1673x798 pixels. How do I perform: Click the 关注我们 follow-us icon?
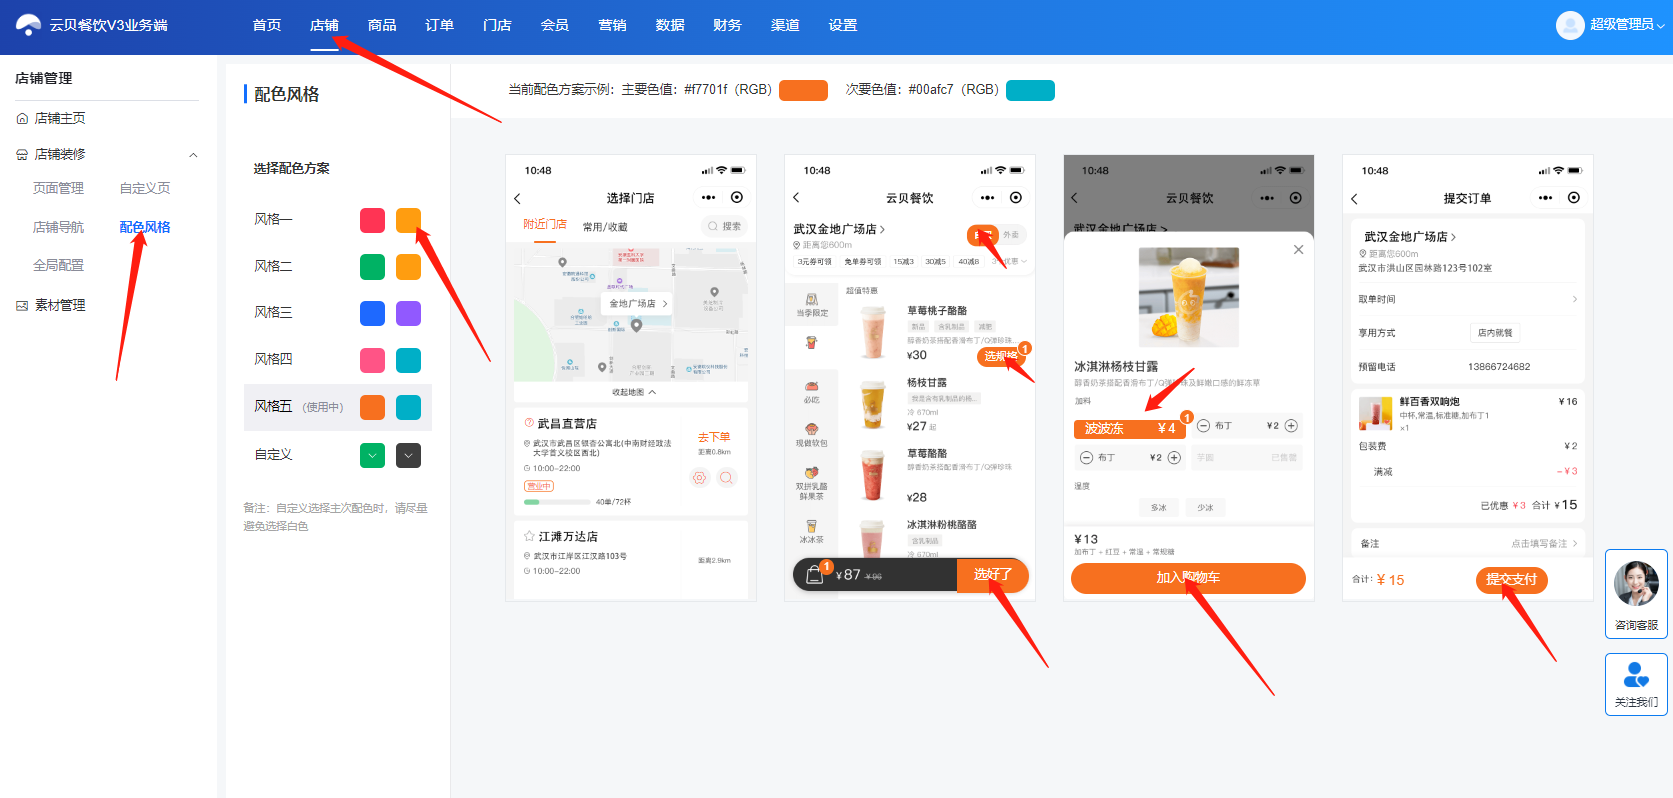coord(1636,675)
